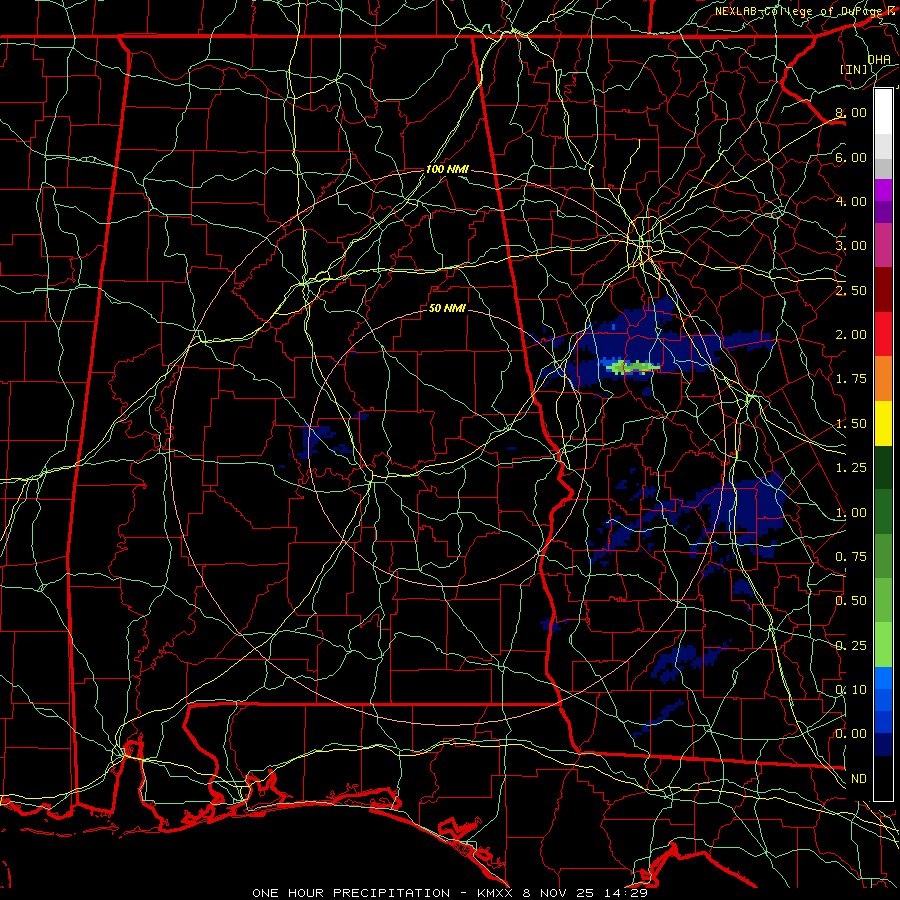900x900 pixels.
Task: Click the 4.00 legend value
Action: [851, 201]
